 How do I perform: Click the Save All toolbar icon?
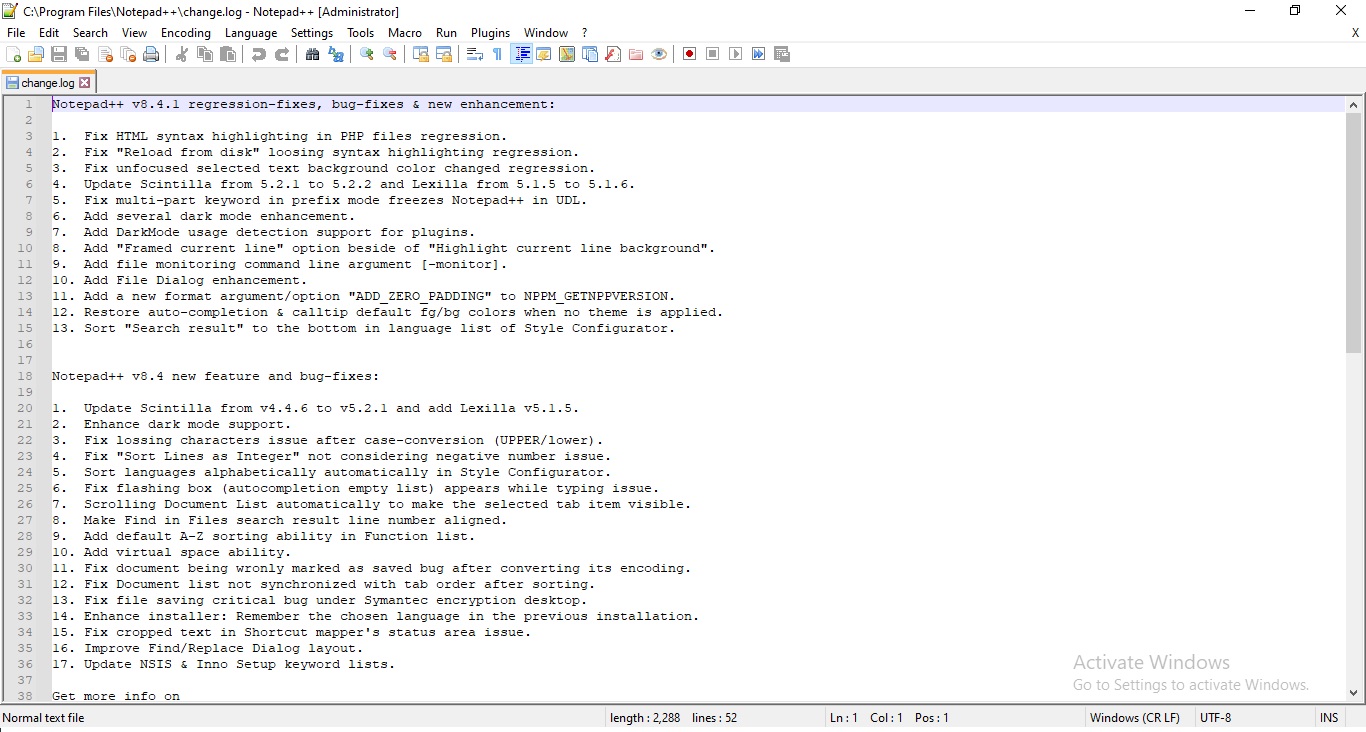82,54
